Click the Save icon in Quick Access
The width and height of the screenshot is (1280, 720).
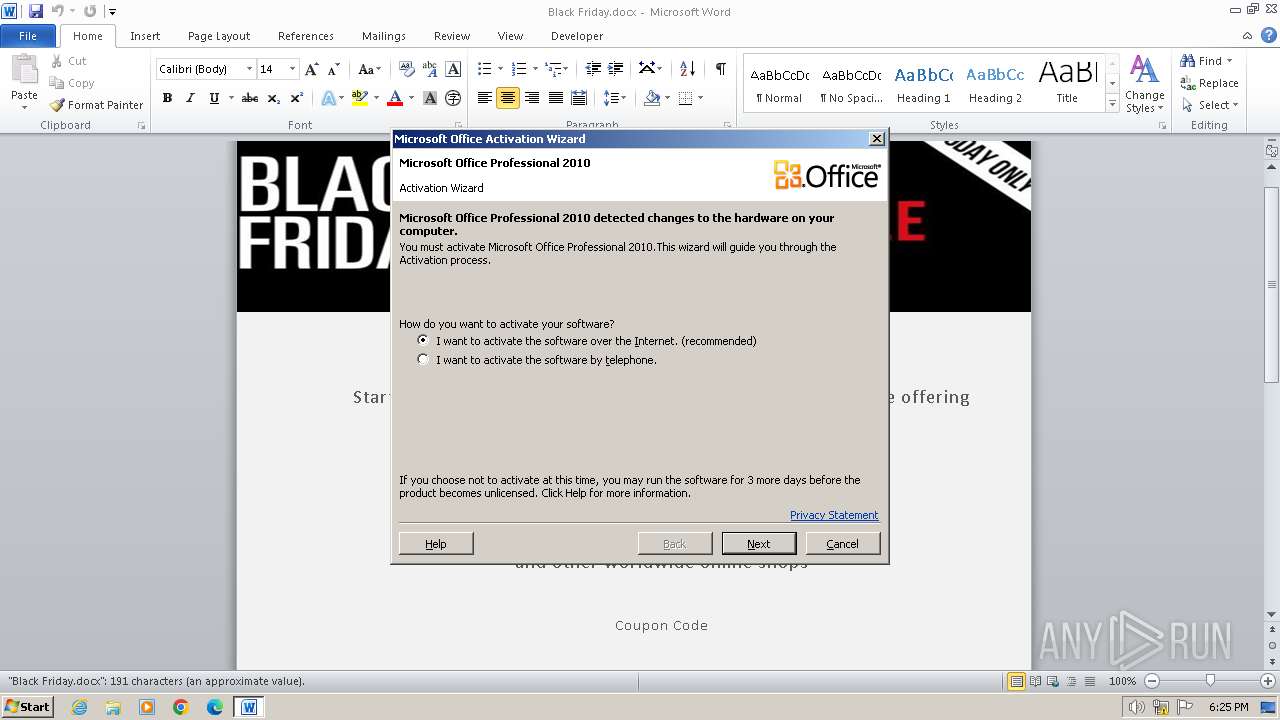36,11
